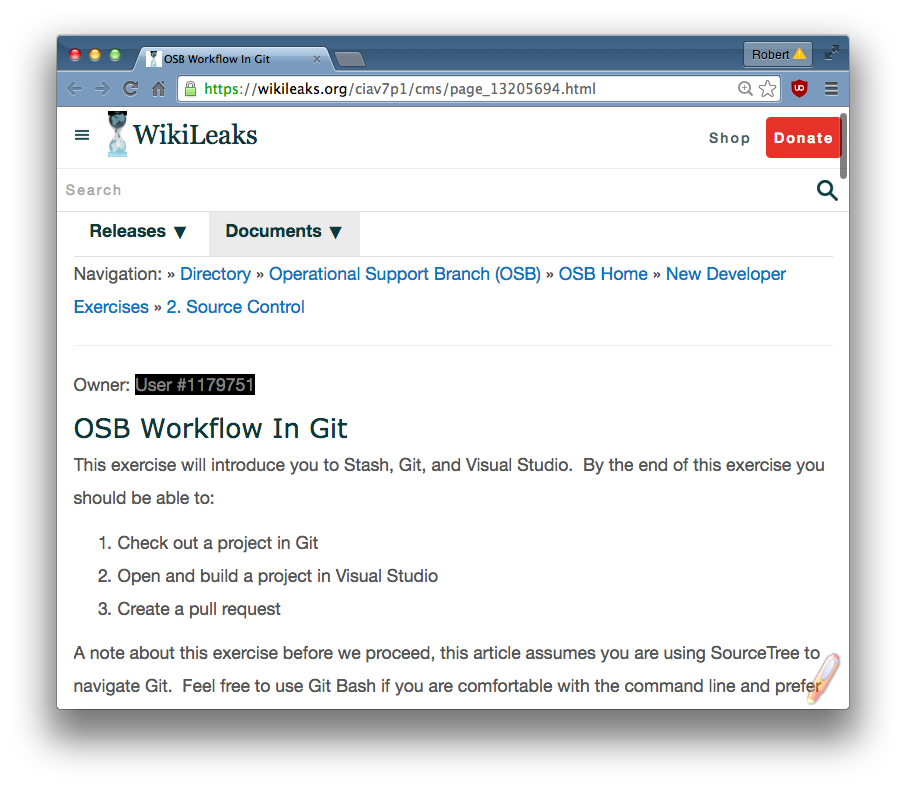Image resolution: width=906 pixels, height=788 pixels.
Task: Click the WikiLeaks hourglass logo
Action: [x=117, y=134]
